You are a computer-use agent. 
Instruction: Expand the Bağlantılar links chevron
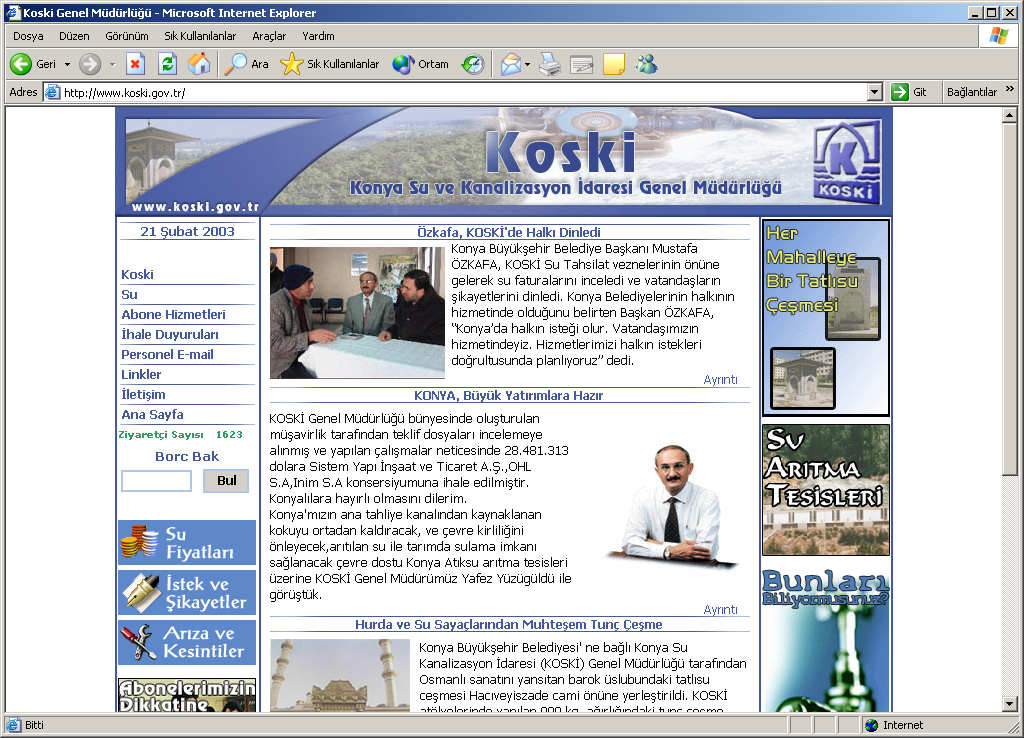(x=1010, y=89)
